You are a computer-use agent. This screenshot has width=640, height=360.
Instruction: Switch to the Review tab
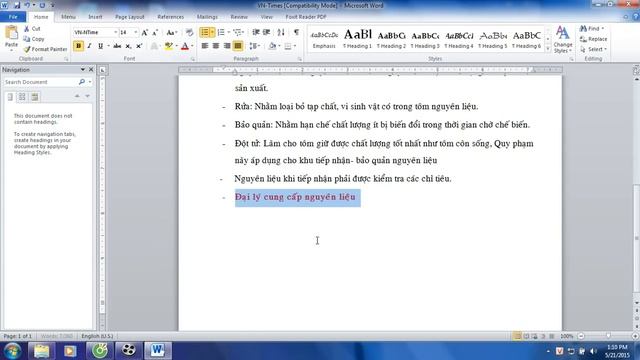[x=239, y=17]
